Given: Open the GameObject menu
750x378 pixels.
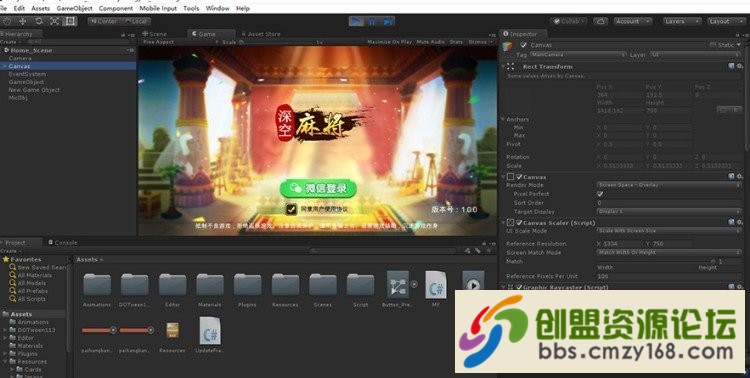Looking at the screenshot, I should (x=75, y=8).
